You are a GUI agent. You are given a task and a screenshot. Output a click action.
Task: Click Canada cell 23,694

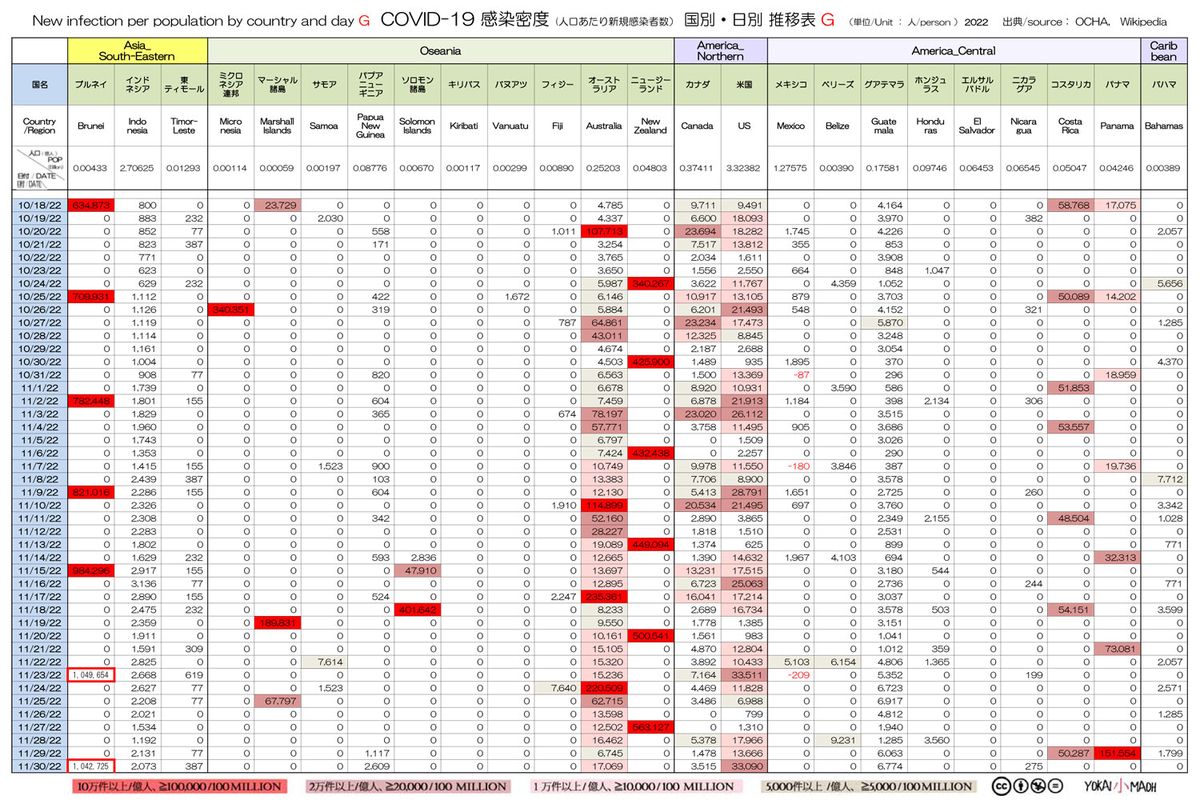pyautogui.click(x=697, y=233)
